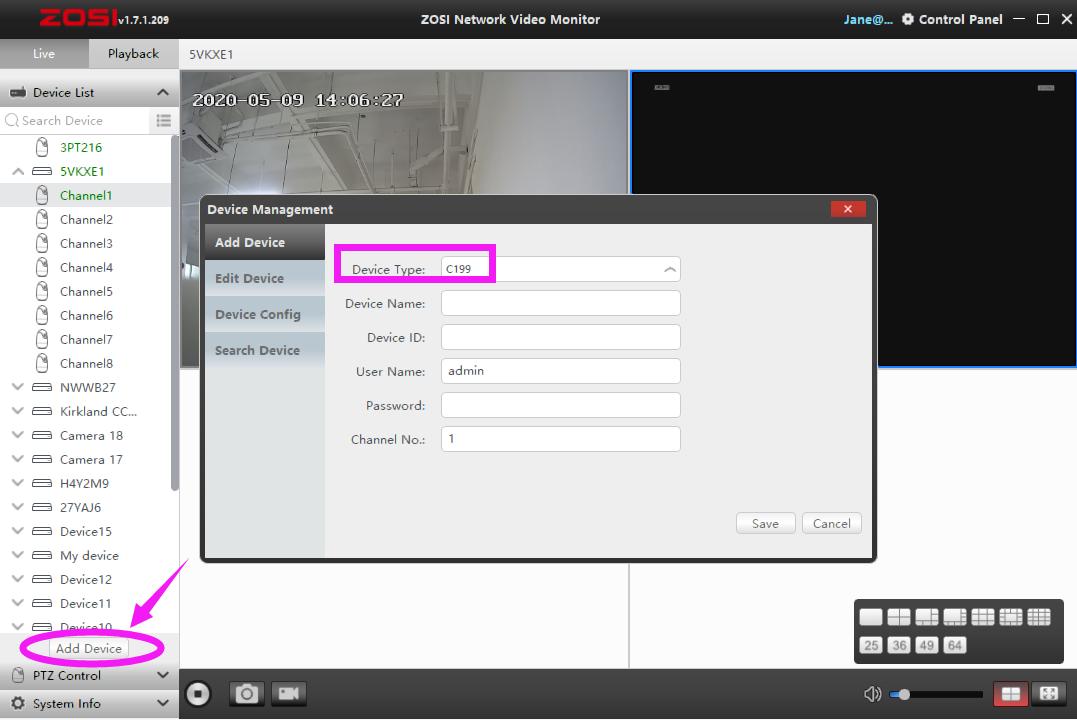Image resolution: width=1077 pixels, height=720 pixels.
Task: Close the Device Management dialog
Action: [x=848, y=209]
